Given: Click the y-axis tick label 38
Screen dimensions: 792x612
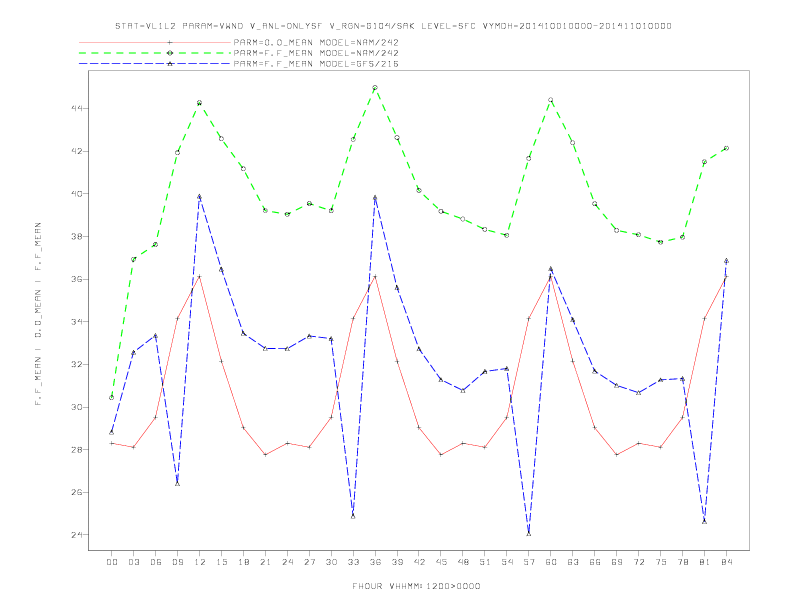Looking at the screenshot, I should [77, 236].
